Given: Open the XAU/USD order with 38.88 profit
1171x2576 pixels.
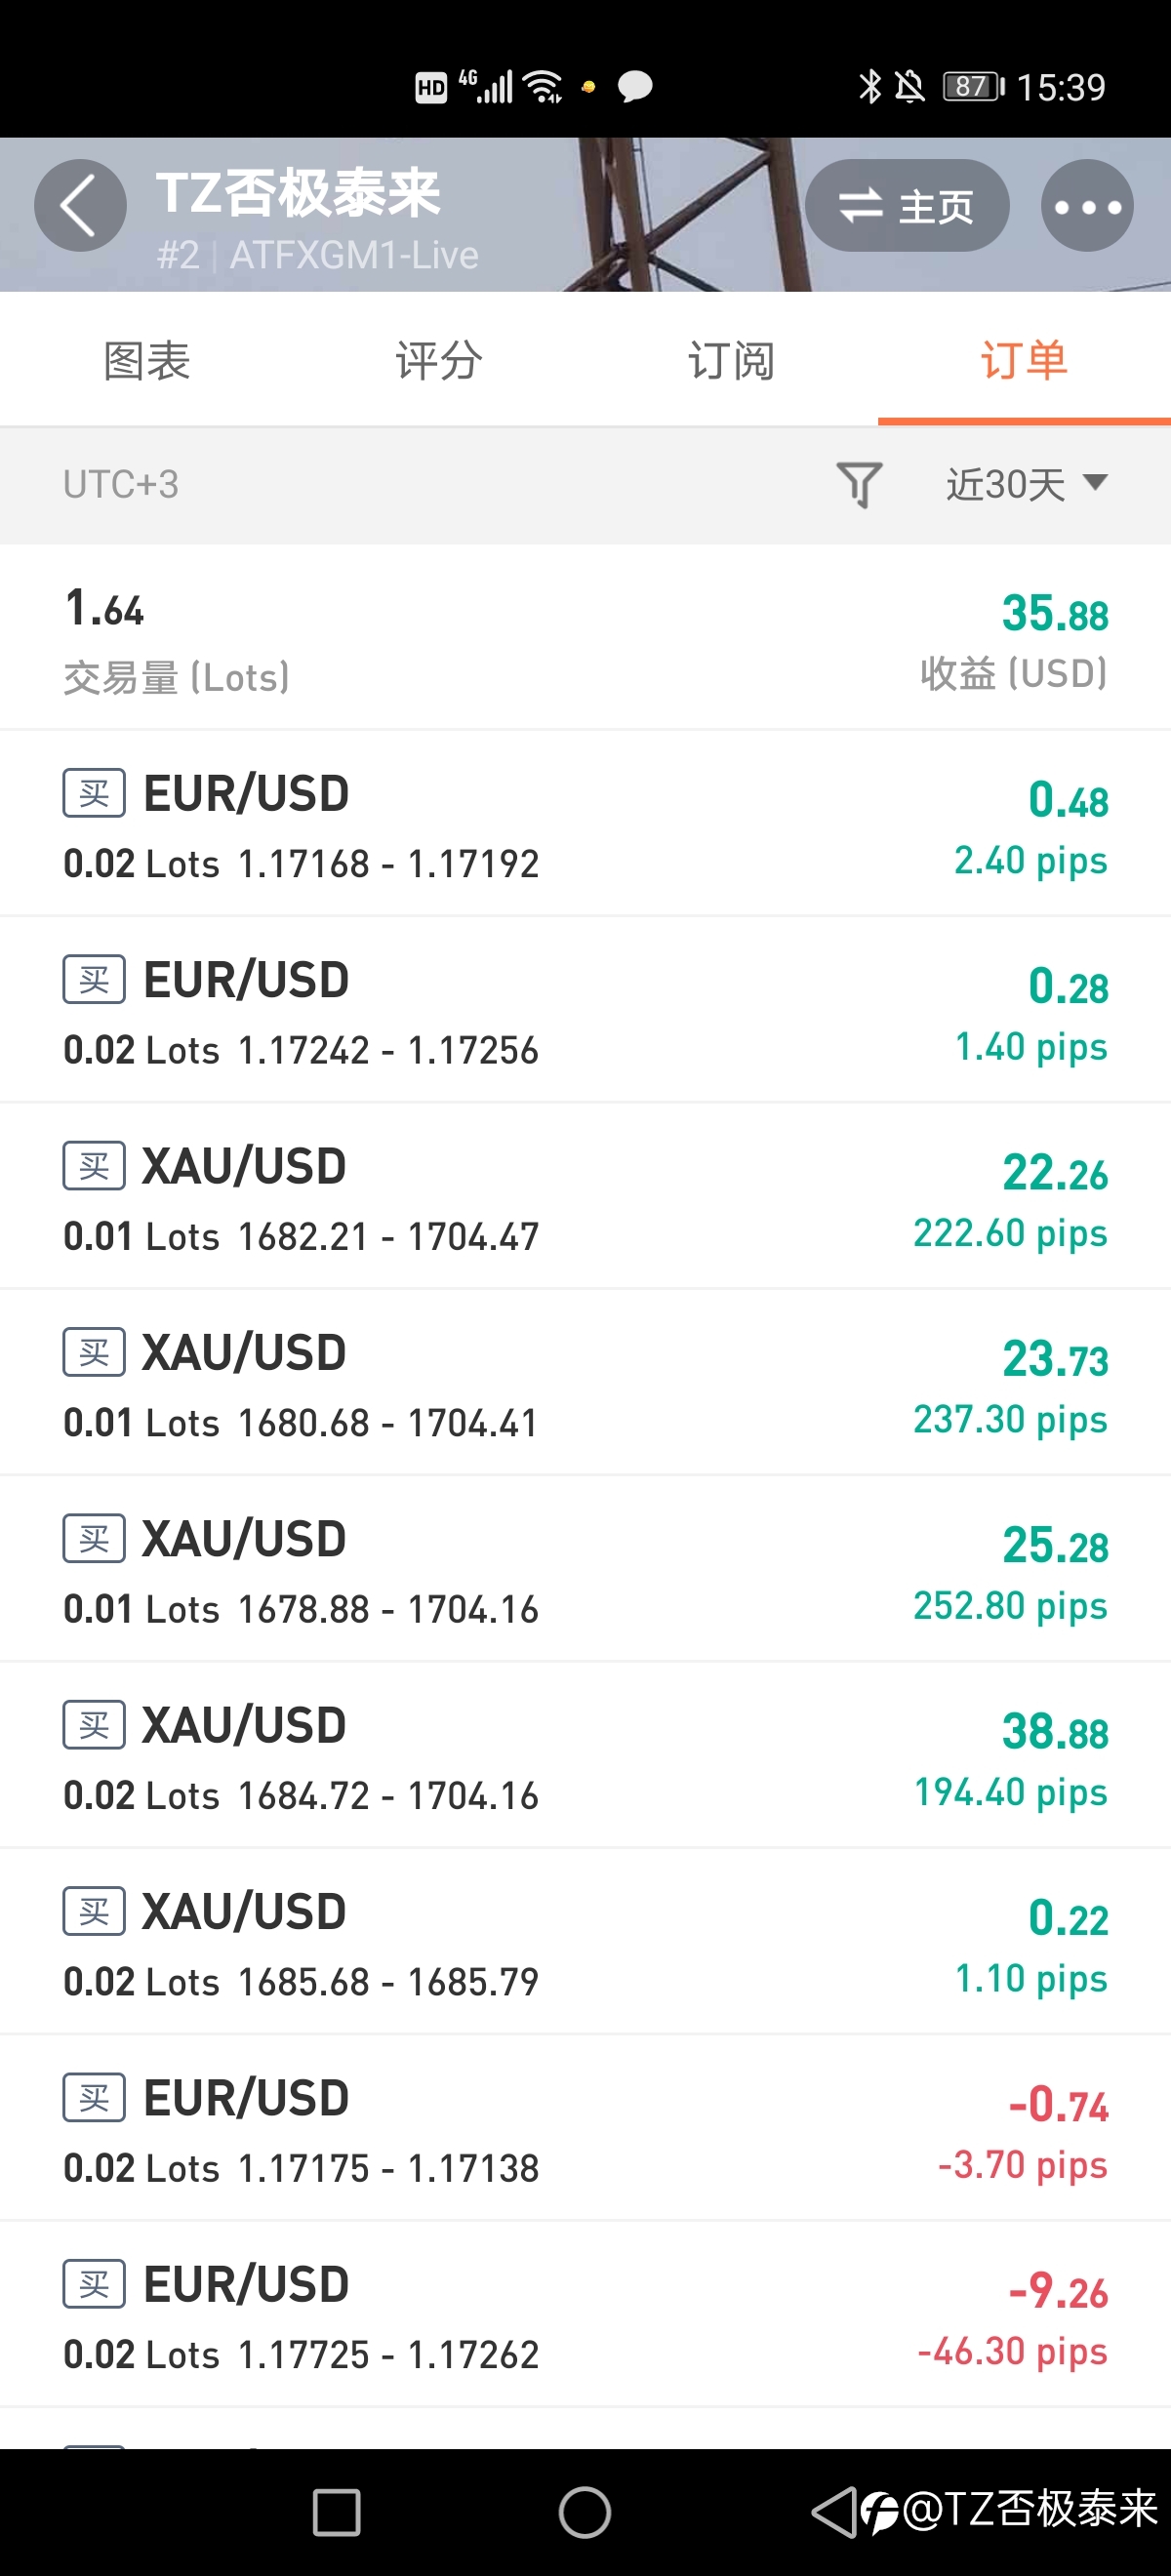Looking at the screenshot, I should [585, 1756].
